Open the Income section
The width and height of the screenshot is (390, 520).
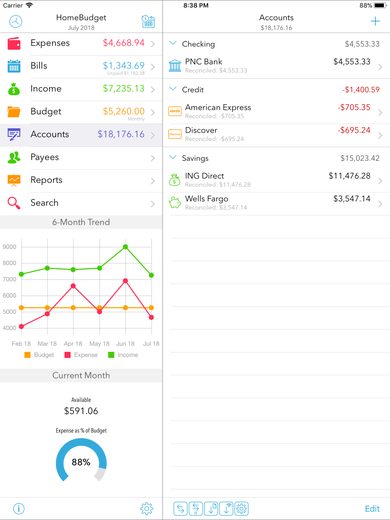coord(81,89)
